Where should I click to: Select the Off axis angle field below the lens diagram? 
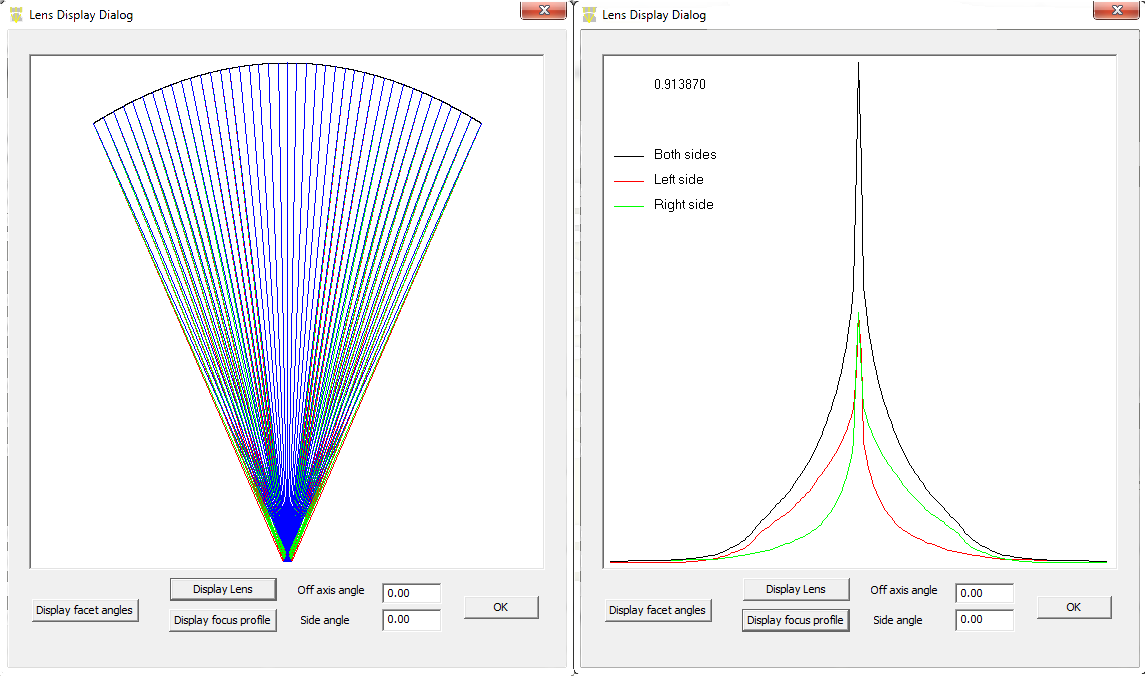(x=411, y=593)
